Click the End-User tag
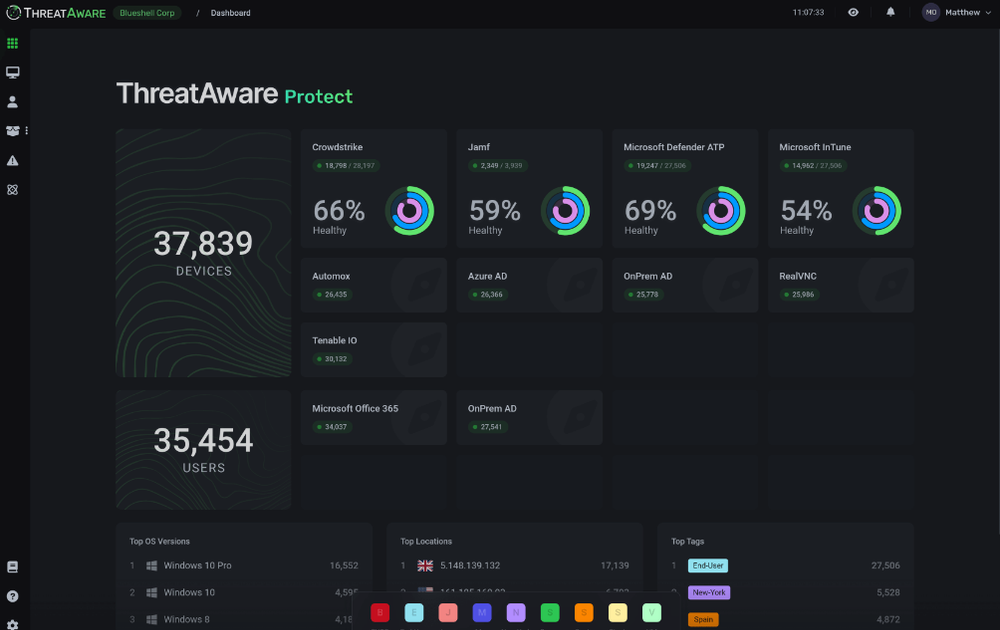The width and height of the screenshot is (1000, 630). (708, 566)
